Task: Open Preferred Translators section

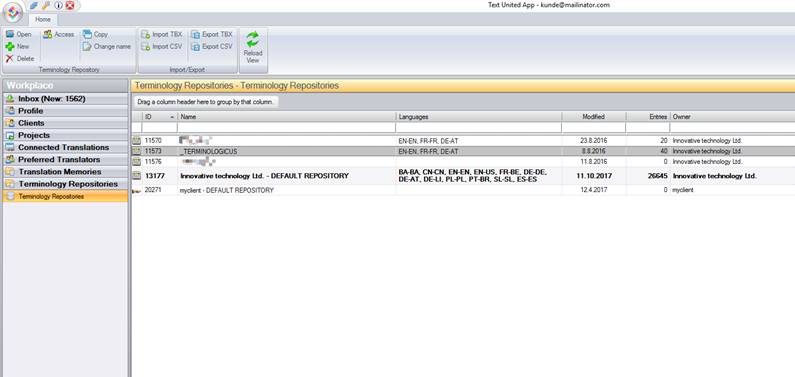Action: tap(65, 159)
